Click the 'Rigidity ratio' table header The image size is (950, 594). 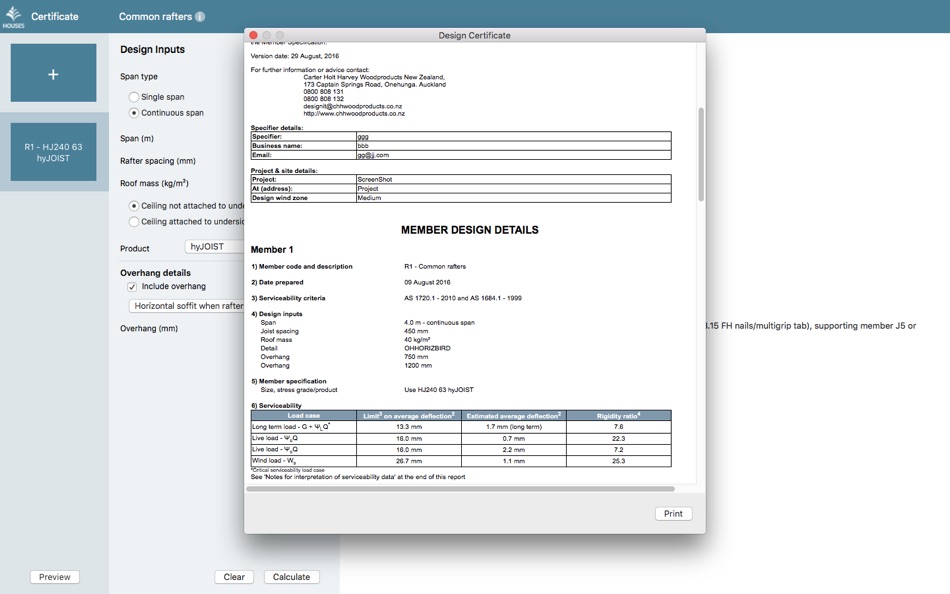tap(619, 416)
